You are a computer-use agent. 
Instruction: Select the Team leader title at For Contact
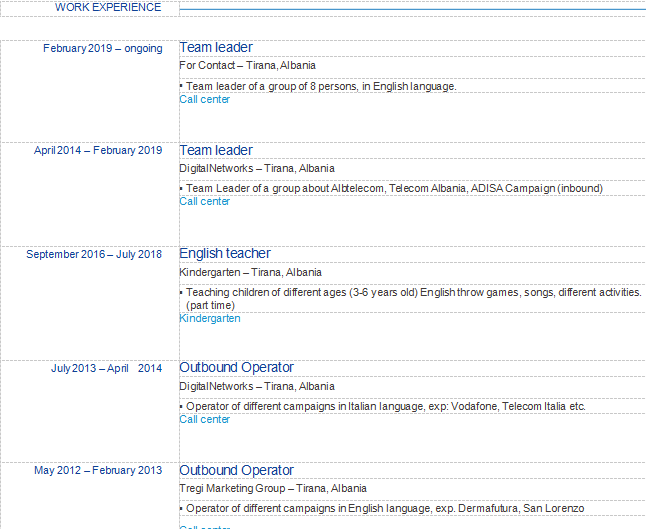pyautogui.click(x=216, y=47)
